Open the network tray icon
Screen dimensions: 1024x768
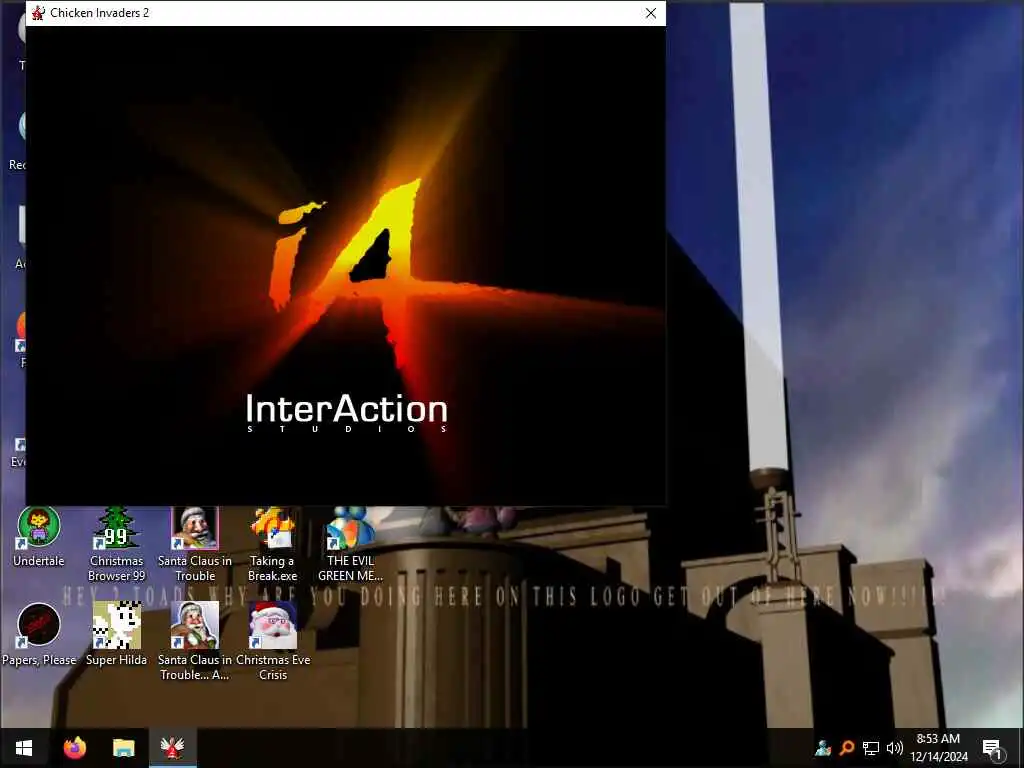871,748
